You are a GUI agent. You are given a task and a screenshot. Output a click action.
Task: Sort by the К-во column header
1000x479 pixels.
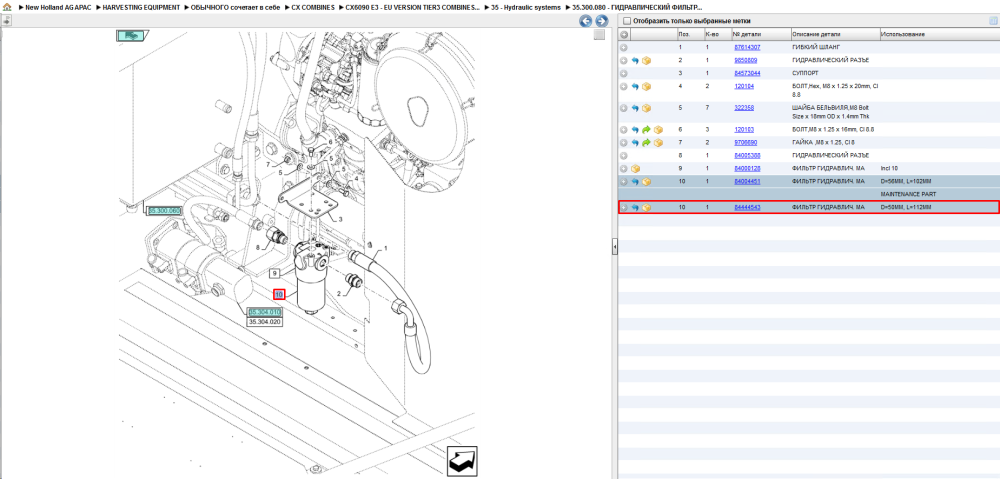coord(710,34)
